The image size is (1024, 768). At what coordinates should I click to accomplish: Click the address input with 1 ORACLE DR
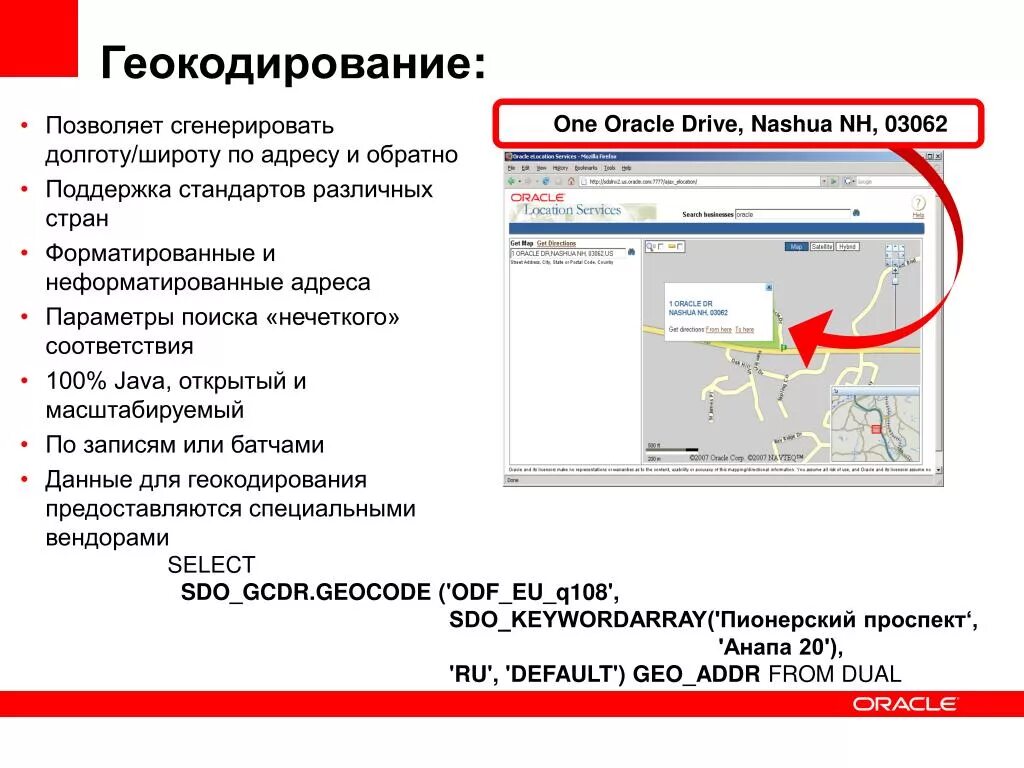568,253
